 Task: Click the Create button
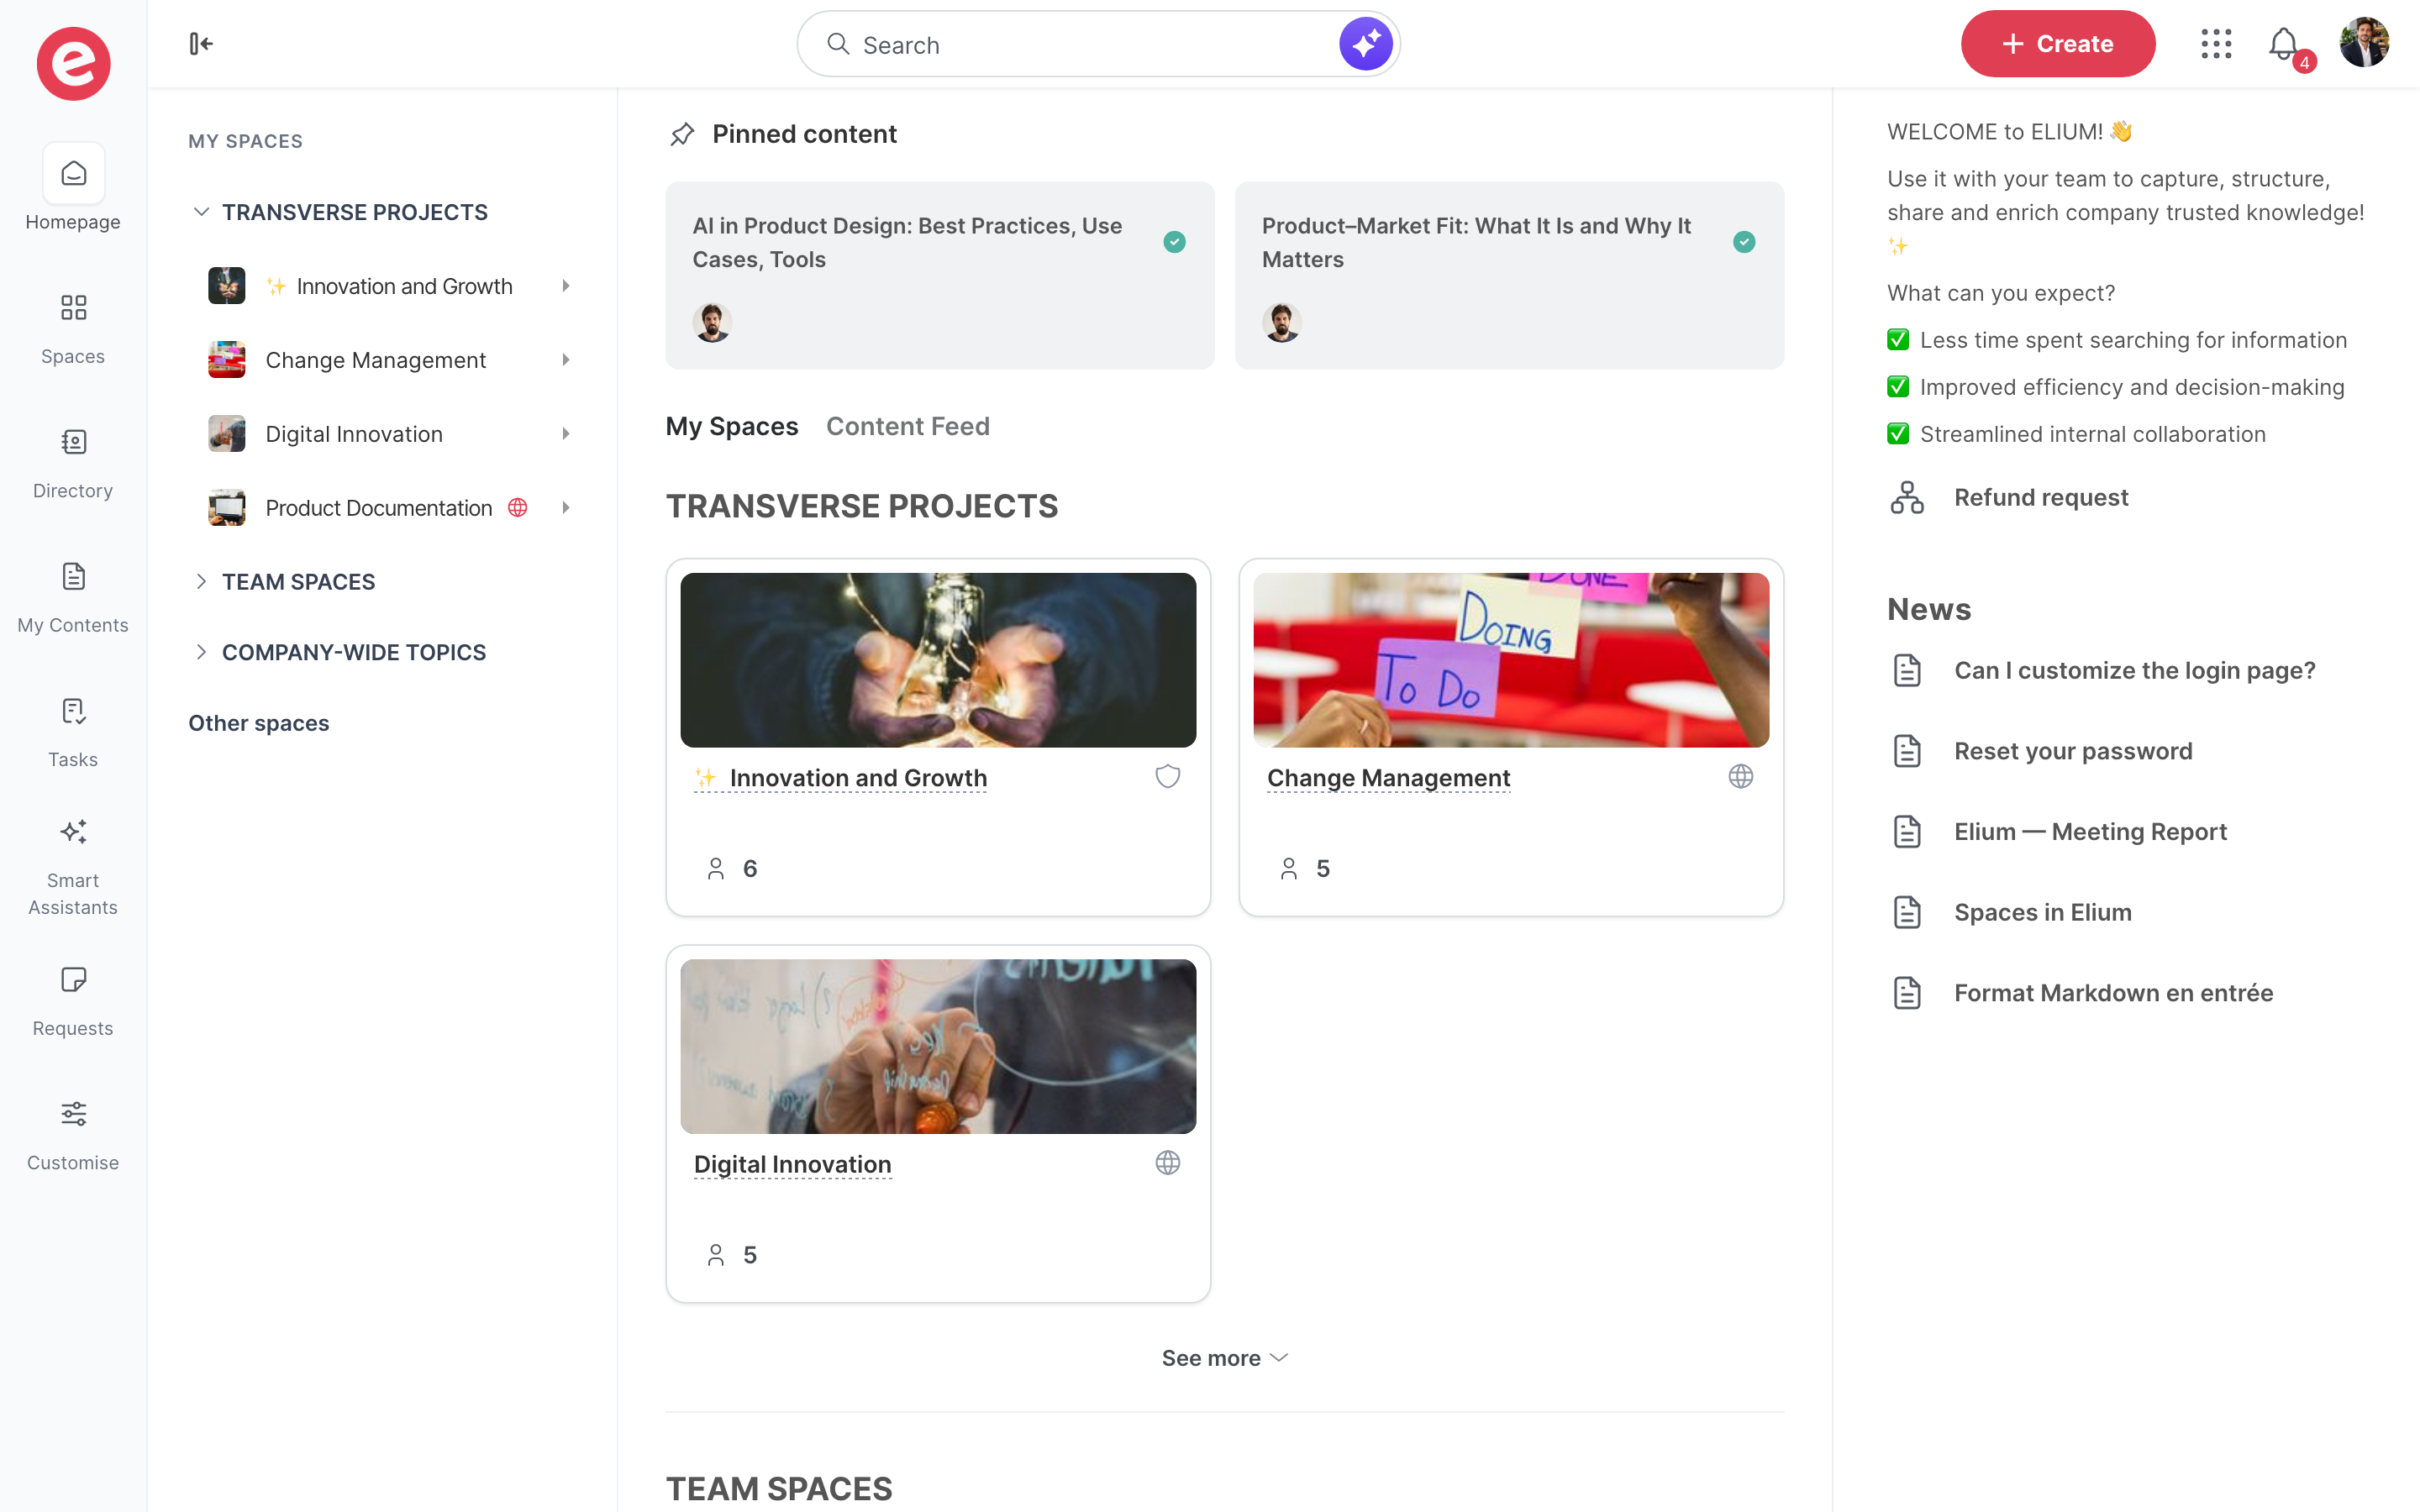[2058, 44]
